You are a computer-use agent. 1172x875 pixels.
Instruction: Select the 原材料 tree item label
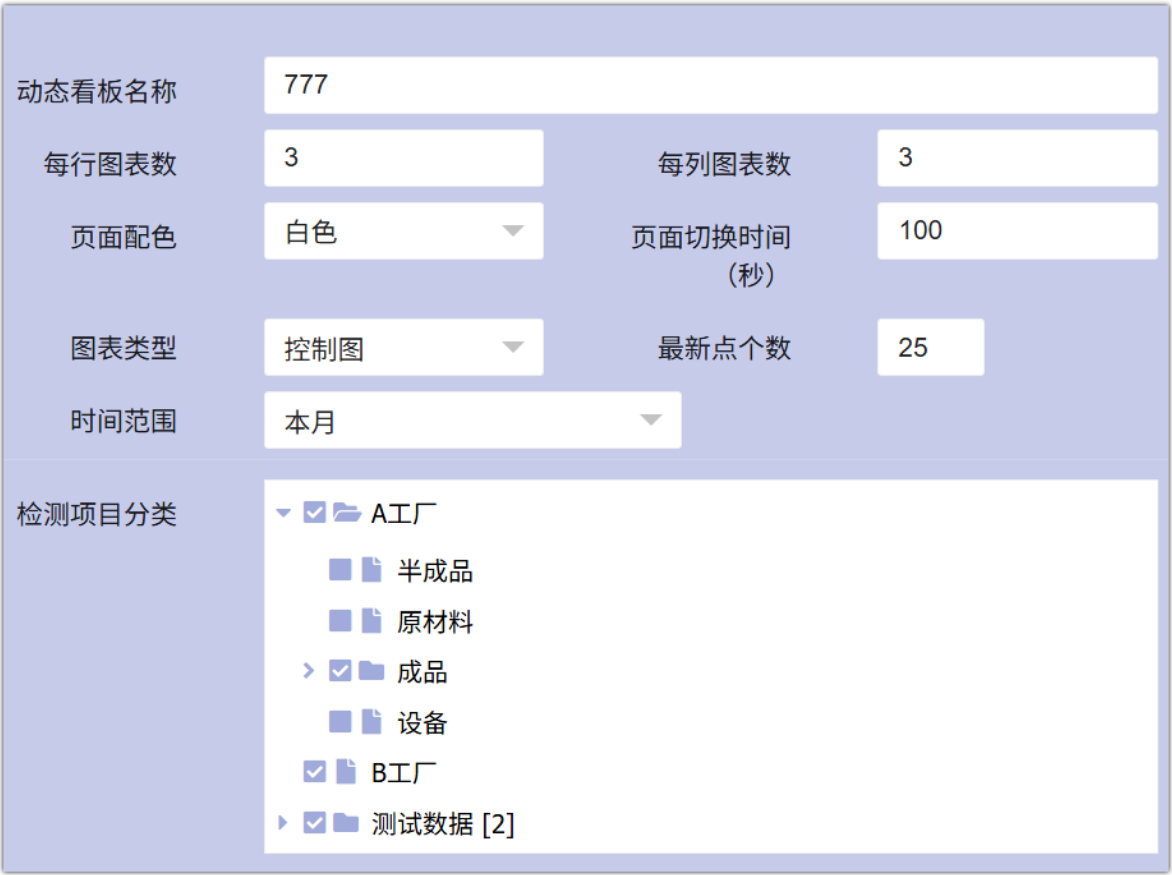click(x=435, y=622)
